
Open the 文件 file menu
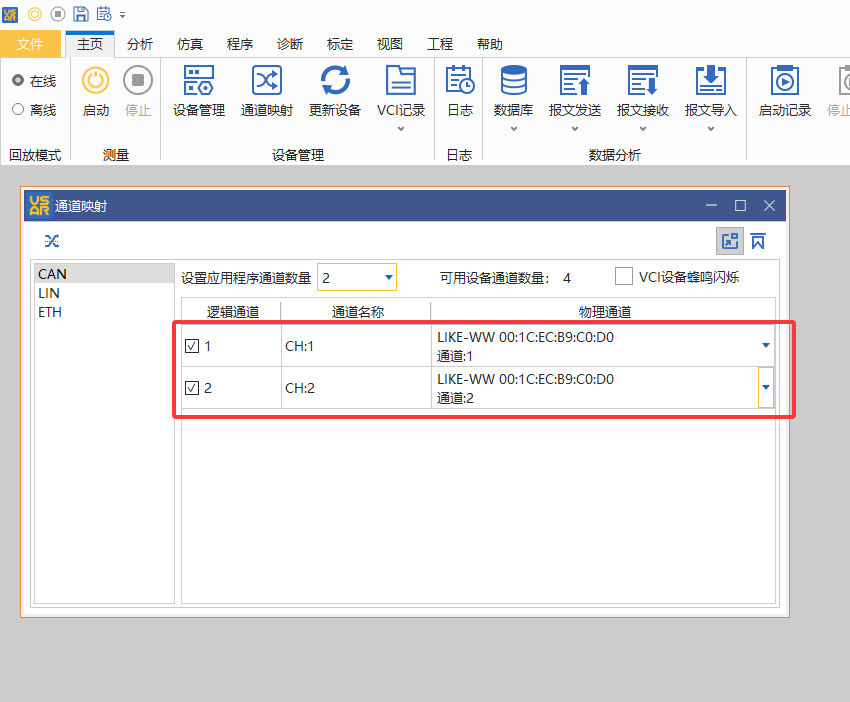pos(32,44)
